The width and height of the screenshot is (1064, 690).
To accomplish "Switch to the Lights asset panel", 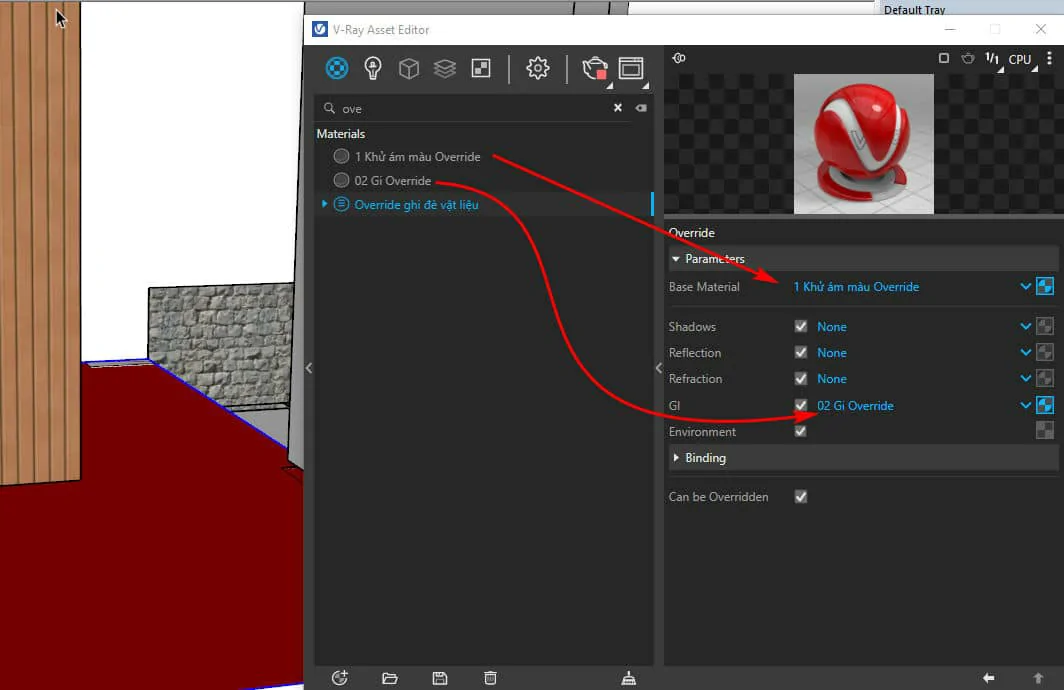I will 373,68.
